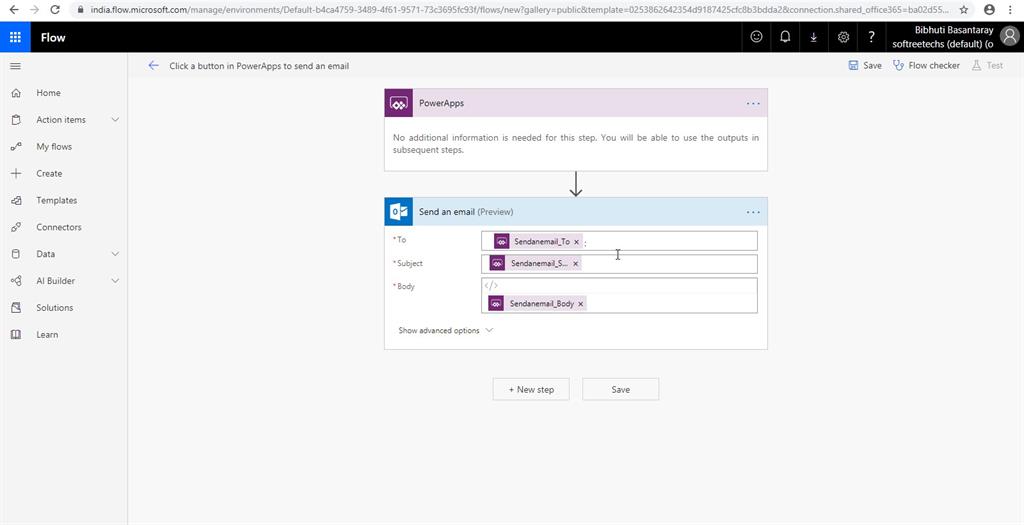
Task: Open the app launcher waffle icon
Action: [15, 37]
